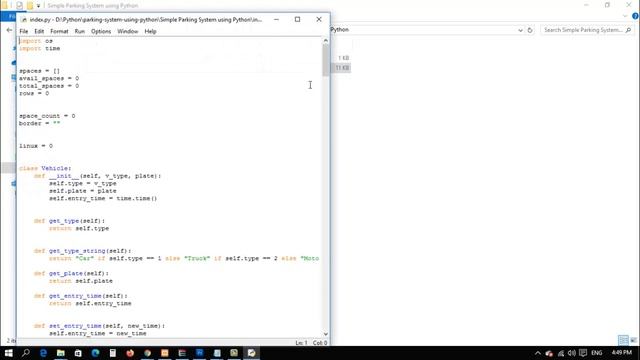The height and width of the screenshot is (360, 640).
Task: Click the search magnifier in File Explorer
Action: pos(628,30)
